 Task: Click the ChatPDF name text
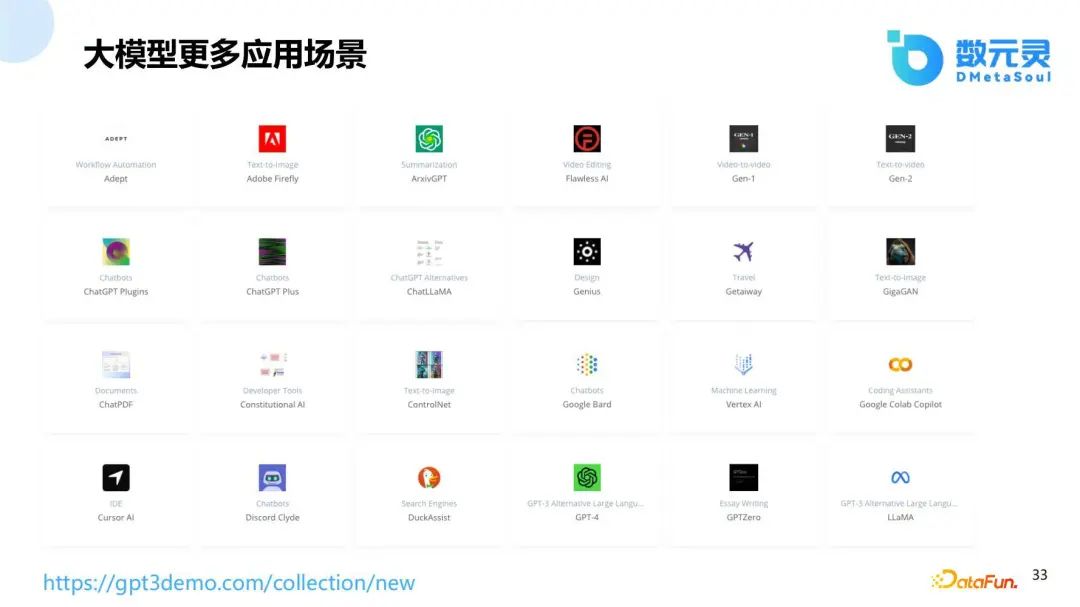click(116, 404)
